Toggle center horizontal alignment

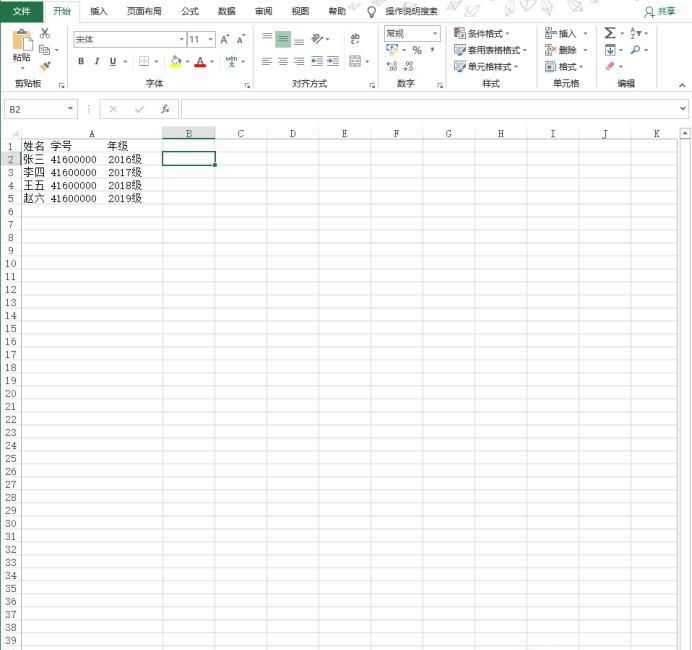[x=283, y=61]
